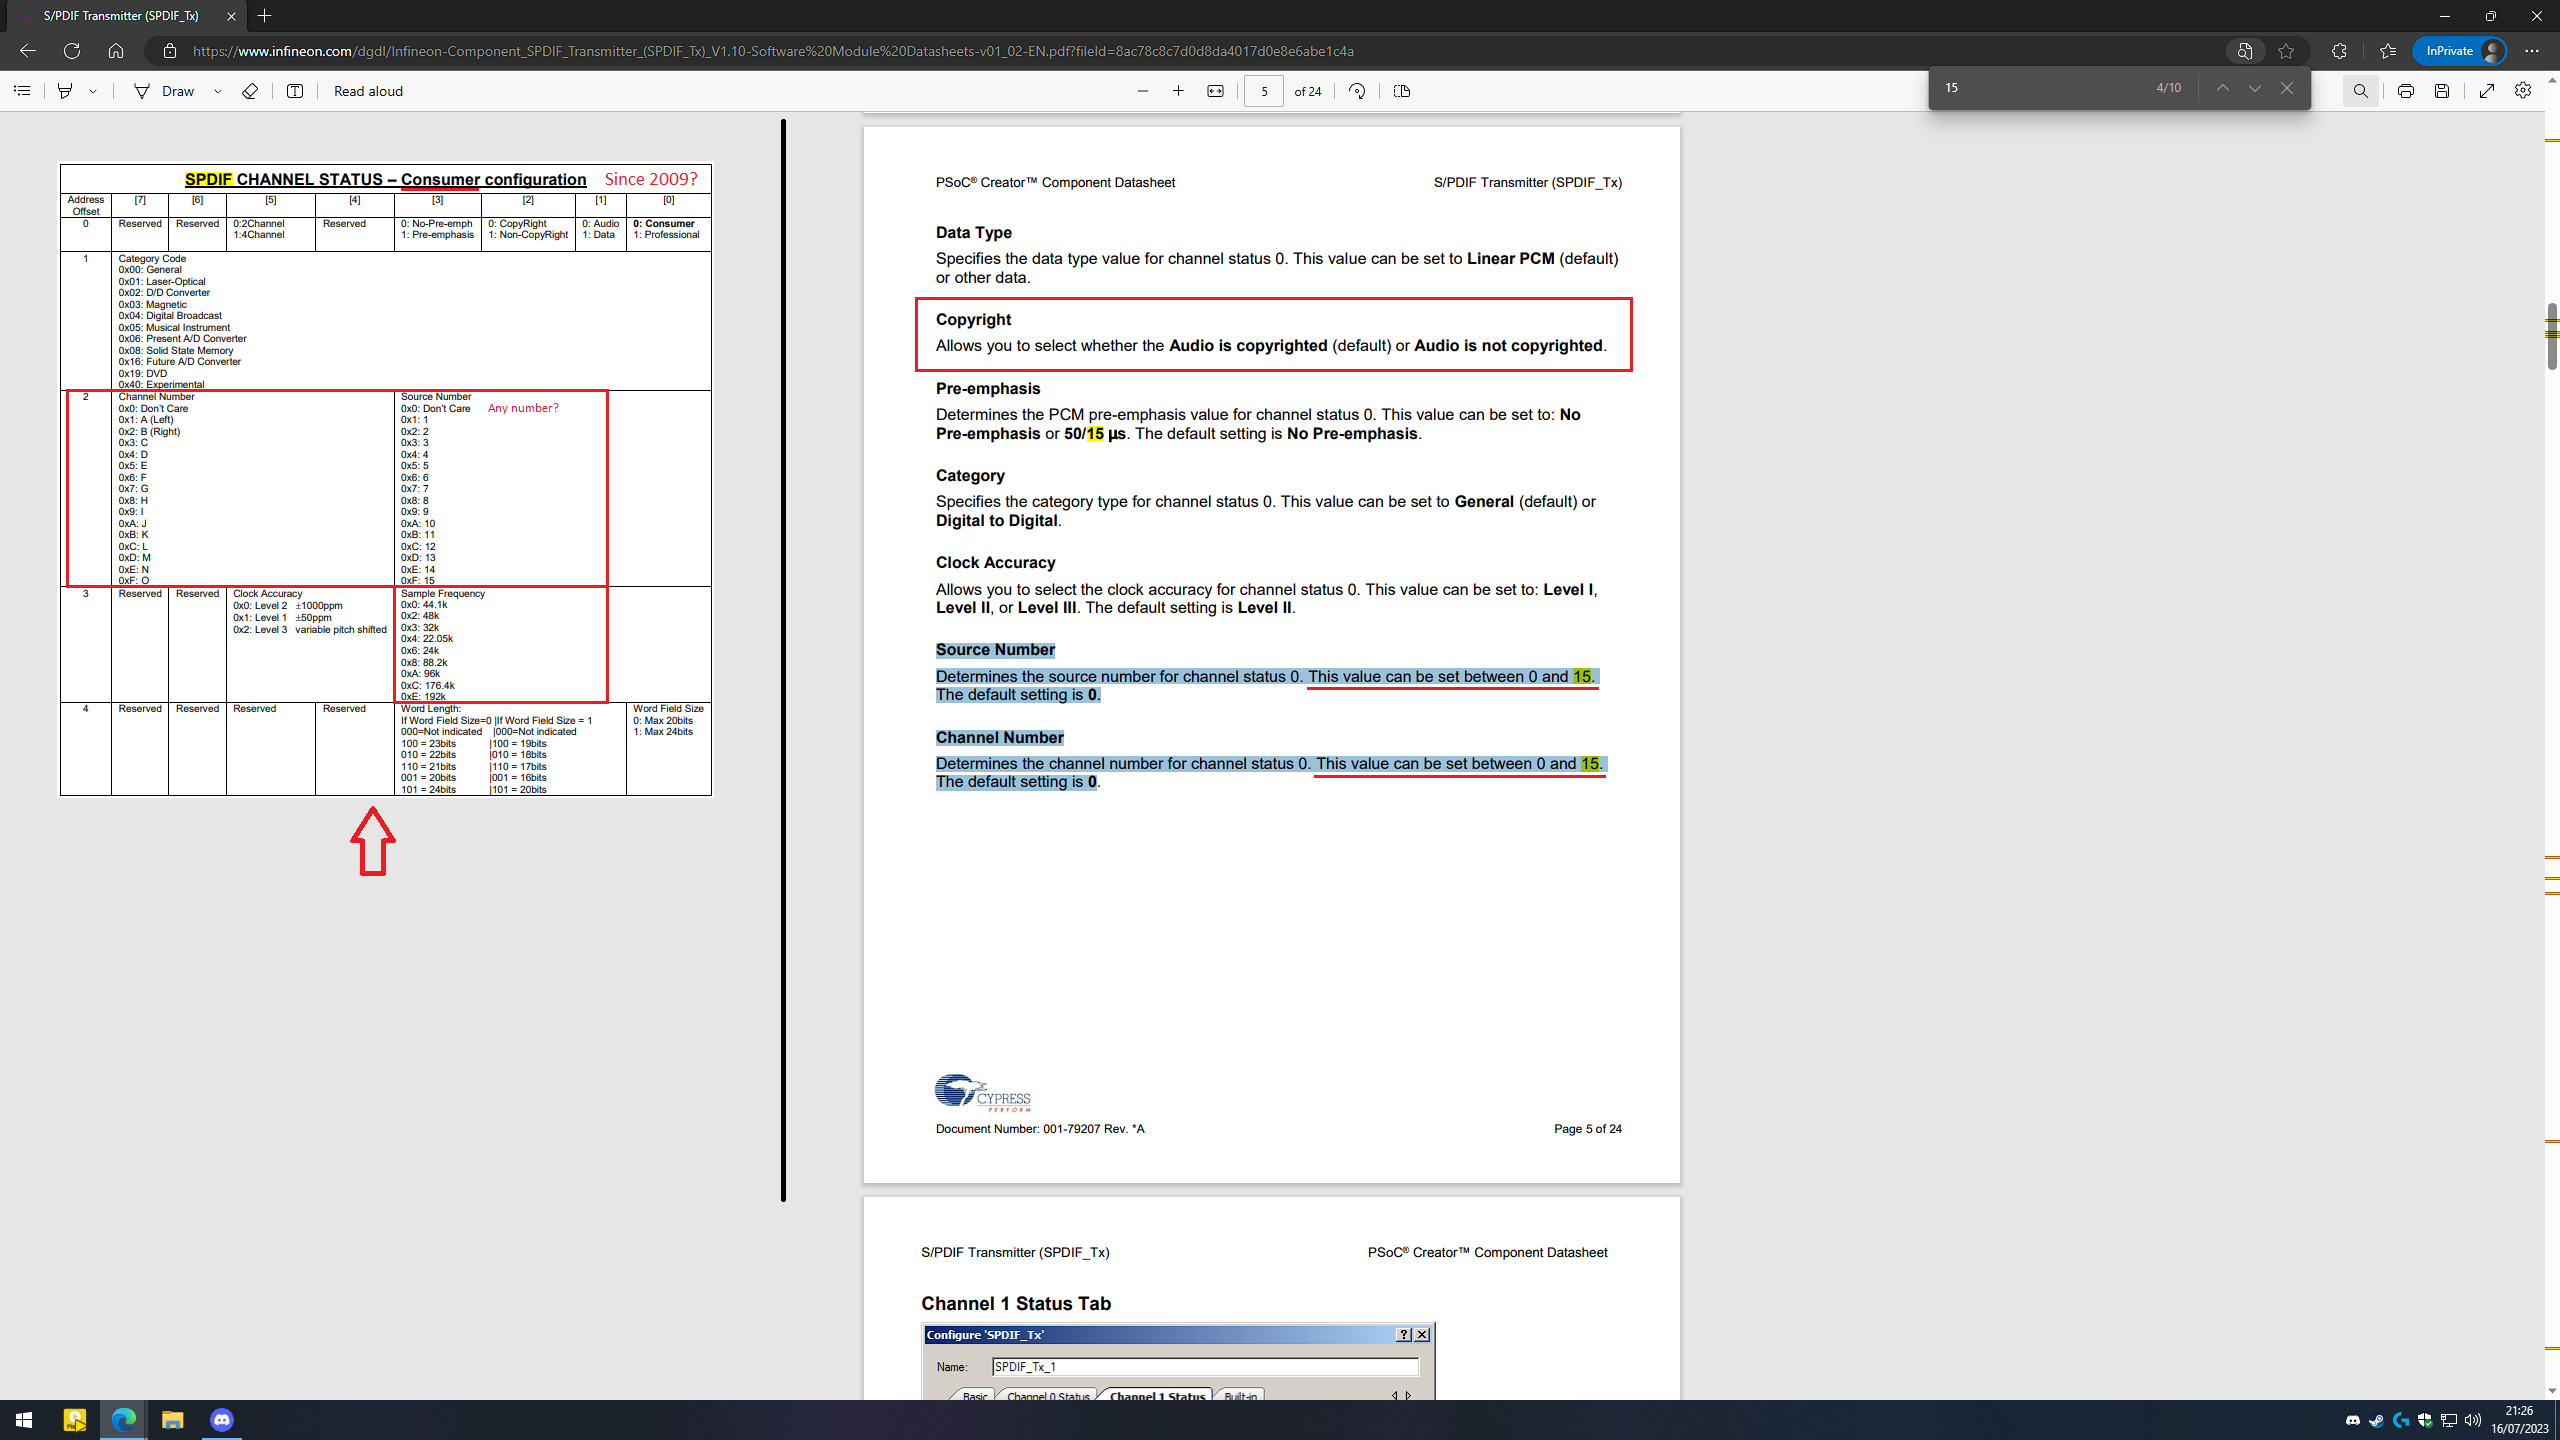
Task: Start Read aloud for the PDF
Action: point(368,91)
